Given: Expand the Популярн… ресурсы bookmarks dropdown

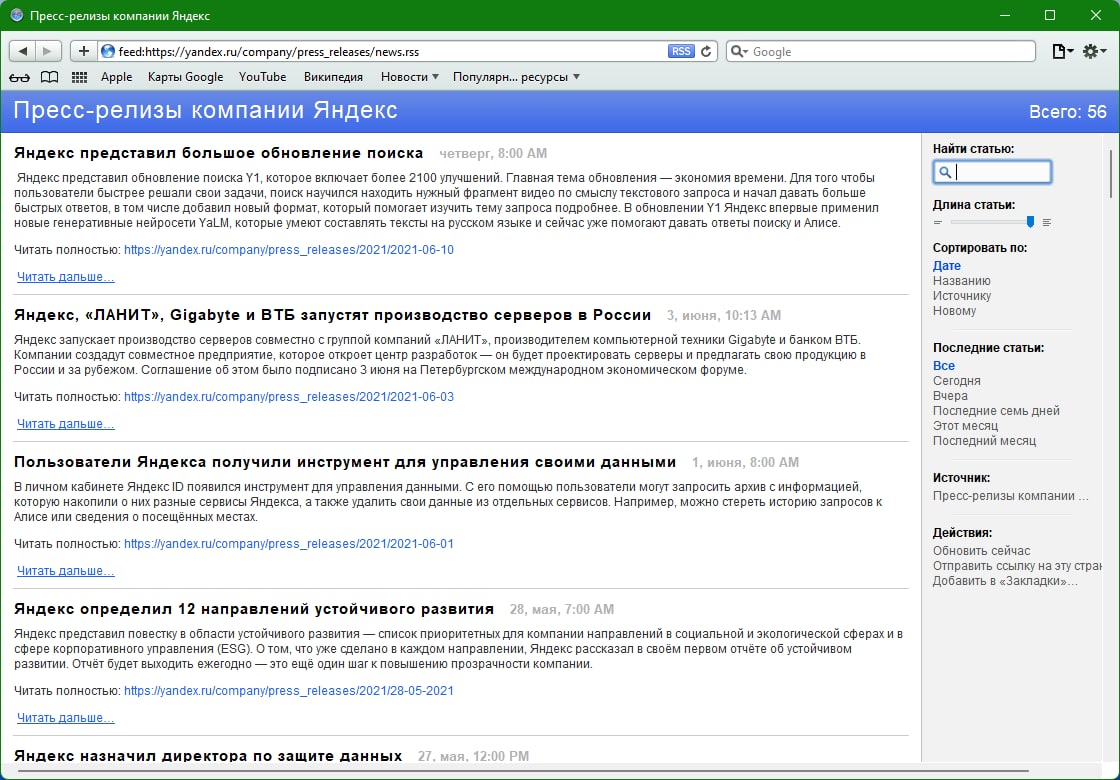Looking at the screenshot, I should click(516, 77).
